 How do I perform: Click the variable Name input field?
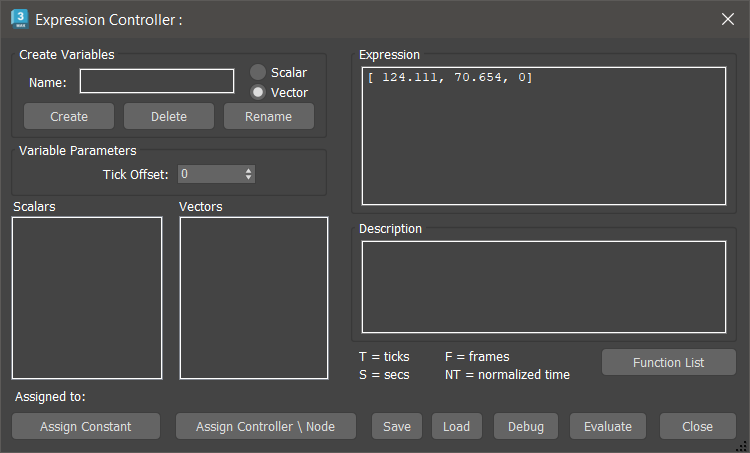[x=157, y=81]
